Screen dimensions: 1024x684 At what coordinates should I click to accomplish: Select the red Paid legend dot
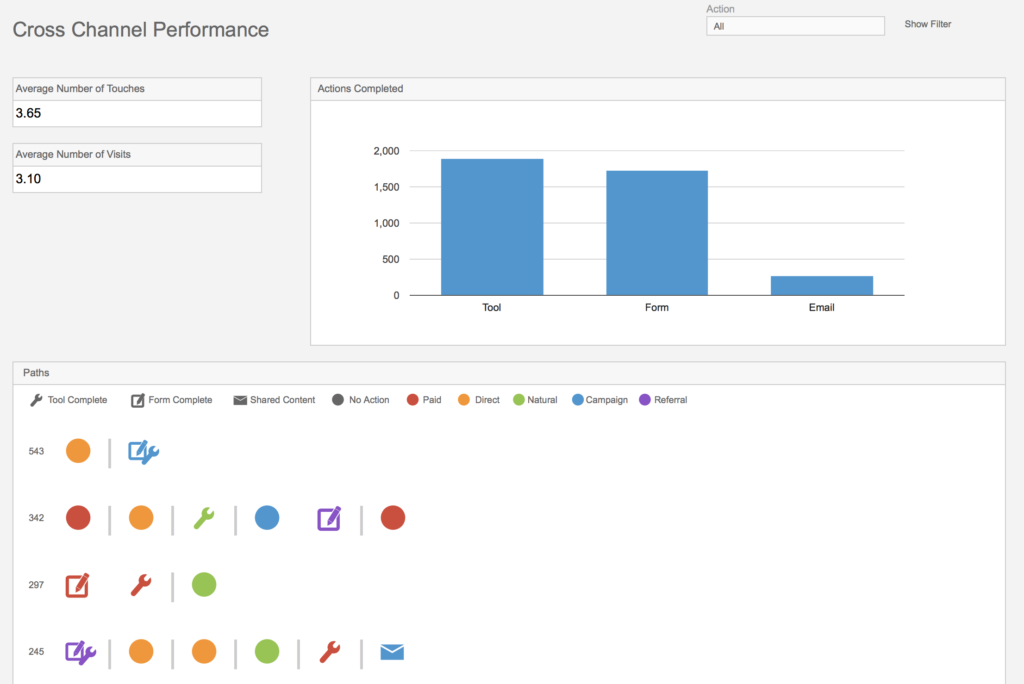tap(412, 400)
